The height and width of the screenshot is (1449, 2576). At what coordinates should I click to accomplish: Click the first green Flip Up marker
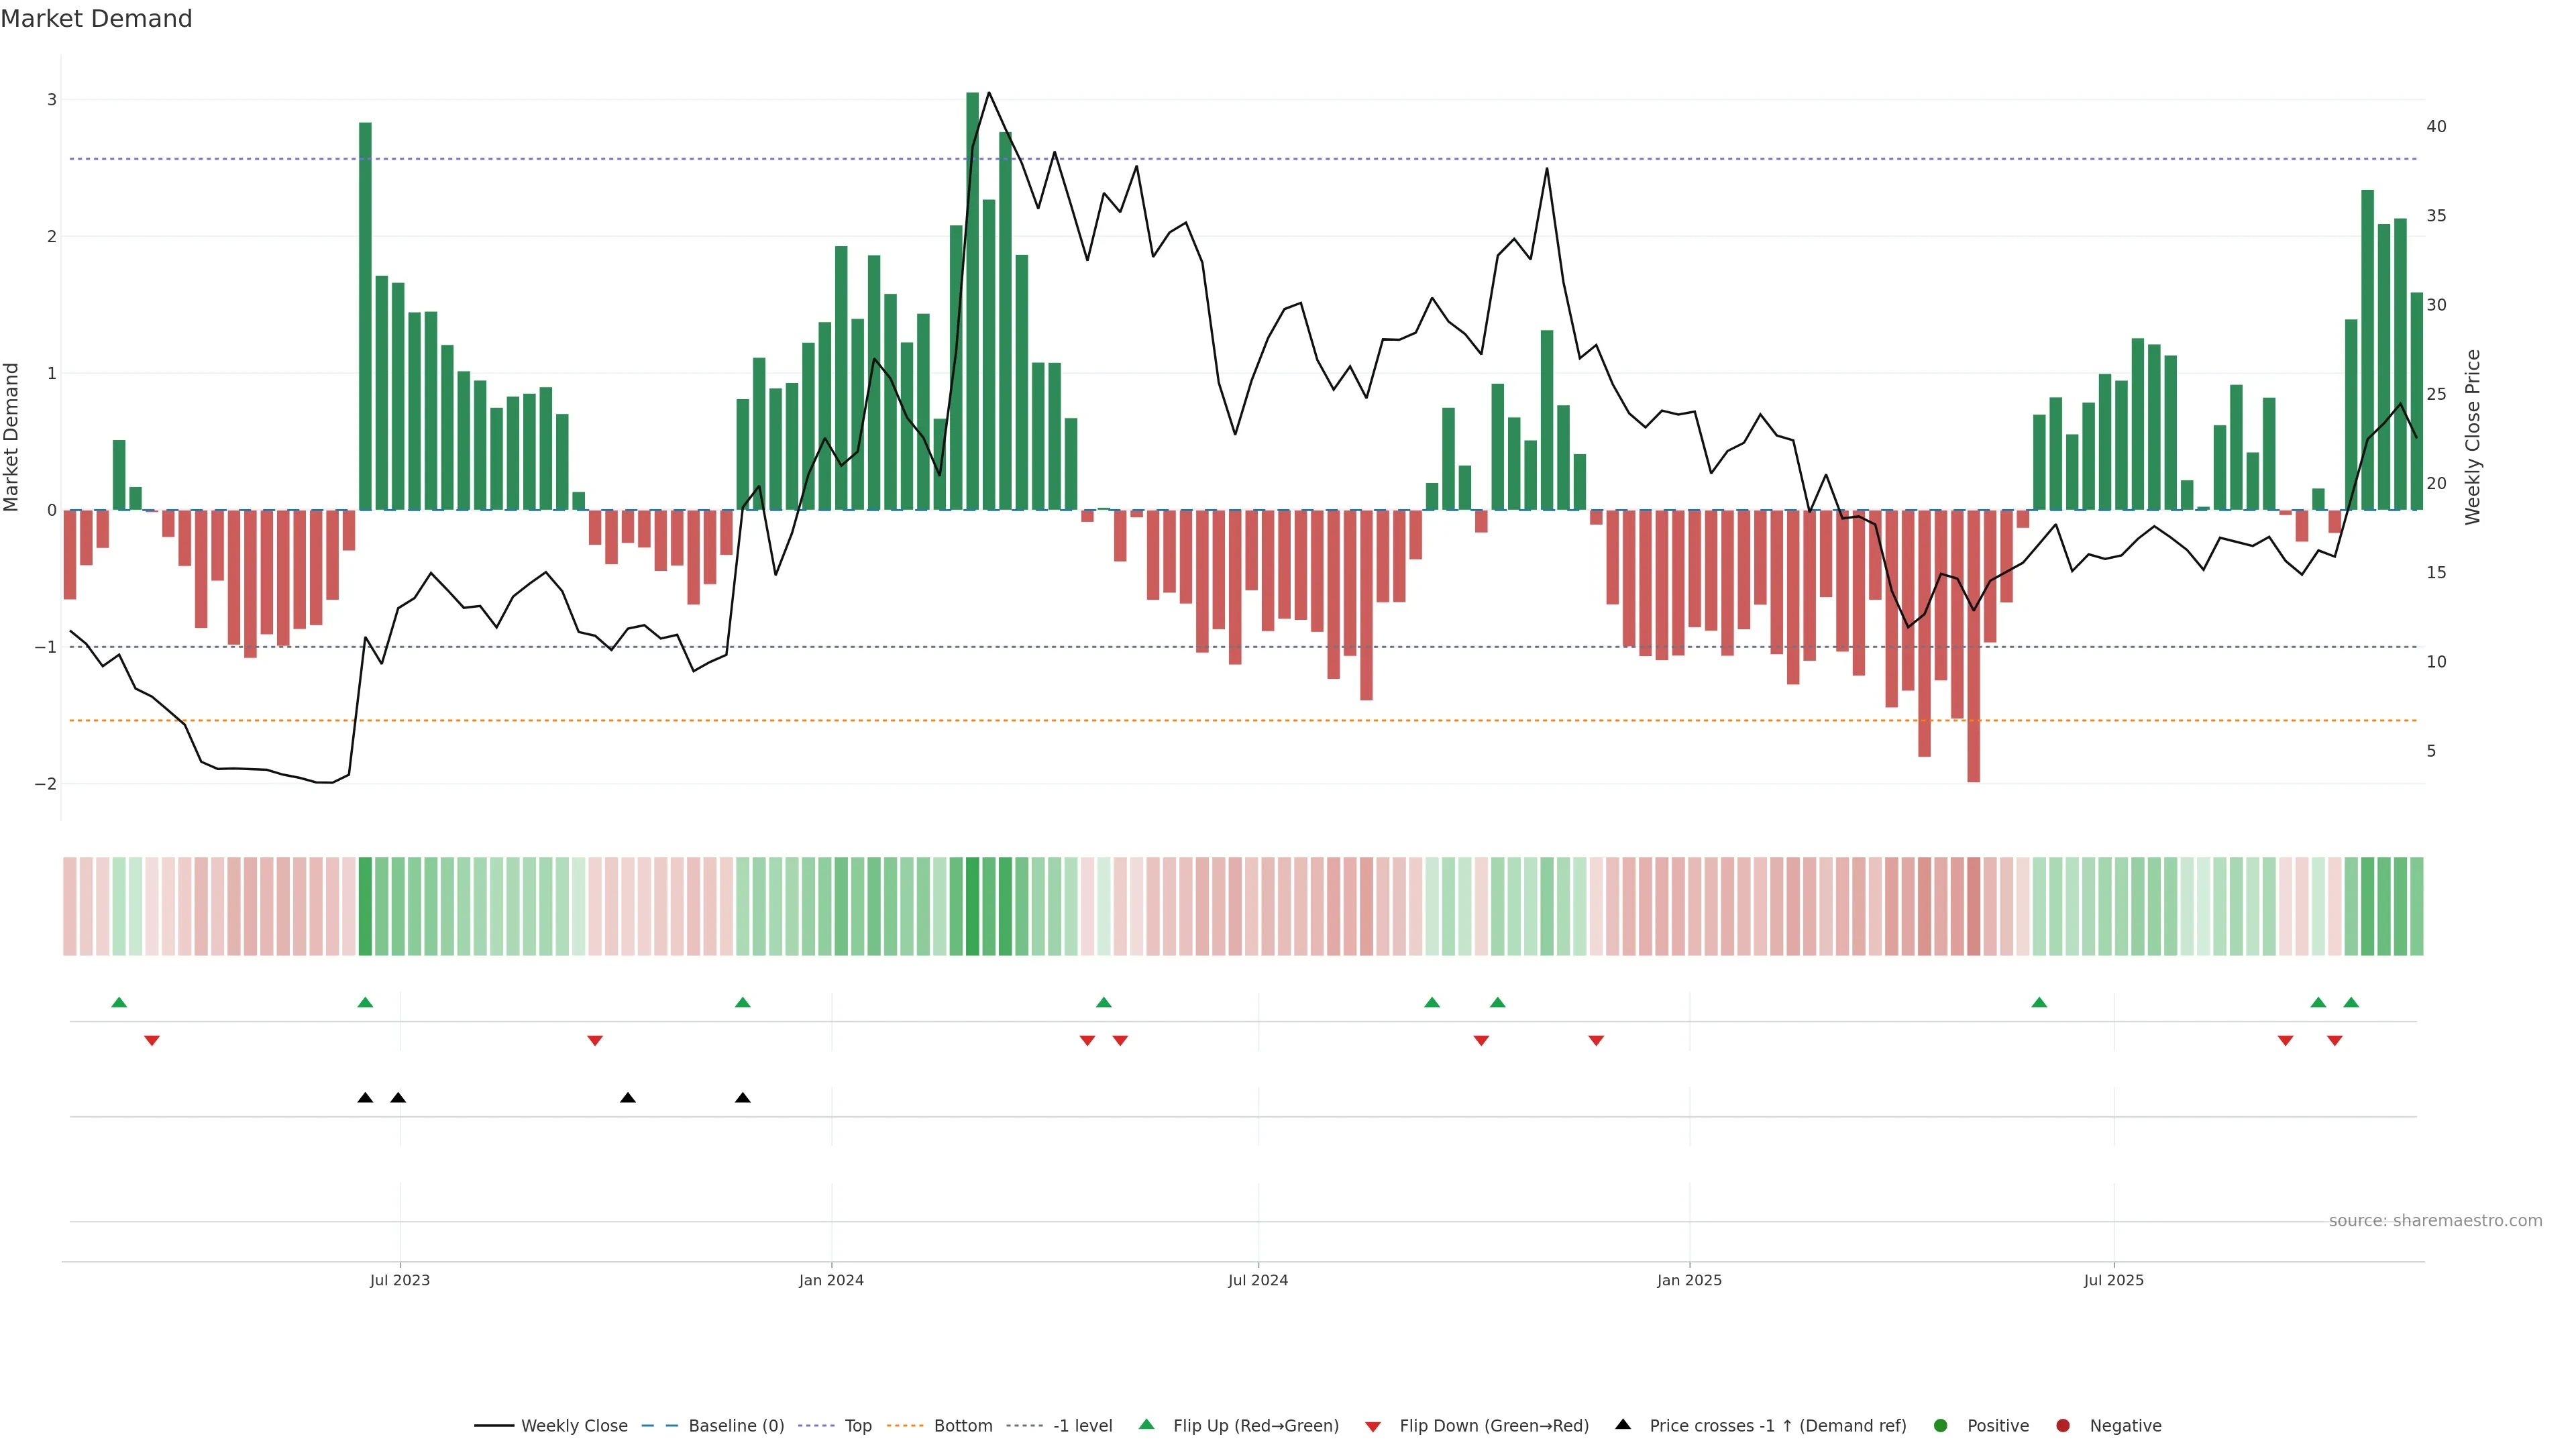pyautogui.click(x=119, y=1003)
